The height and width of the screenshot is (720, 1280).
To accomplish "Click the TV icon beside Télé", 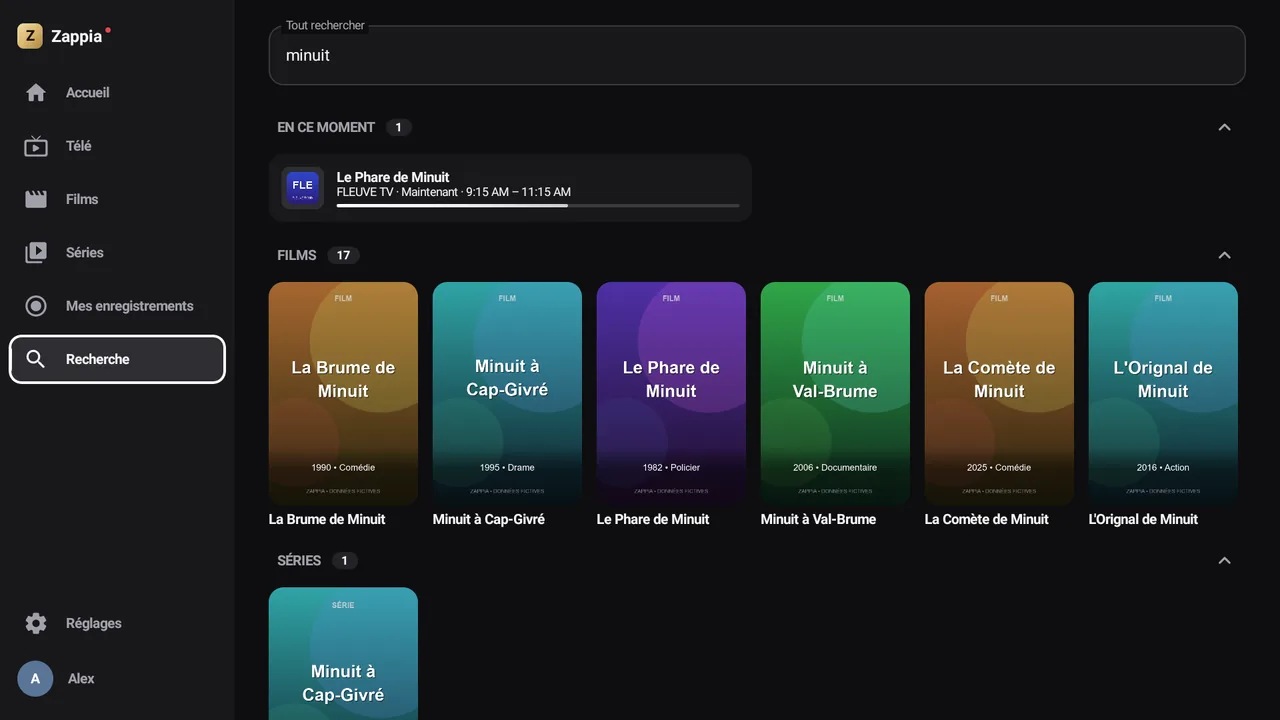I will coord(36,146).
